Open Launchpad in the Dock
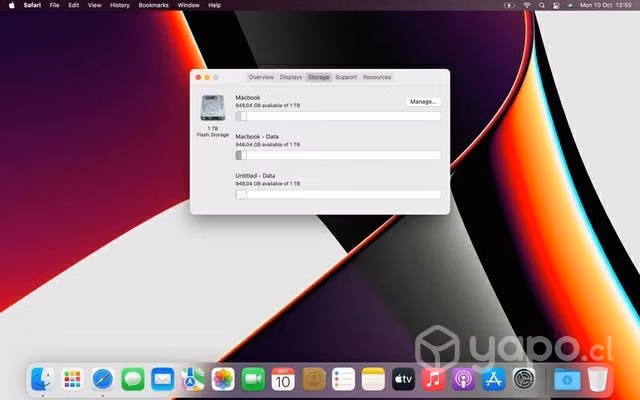The width and height of the screenshot is (640, 400). [72, 379]
